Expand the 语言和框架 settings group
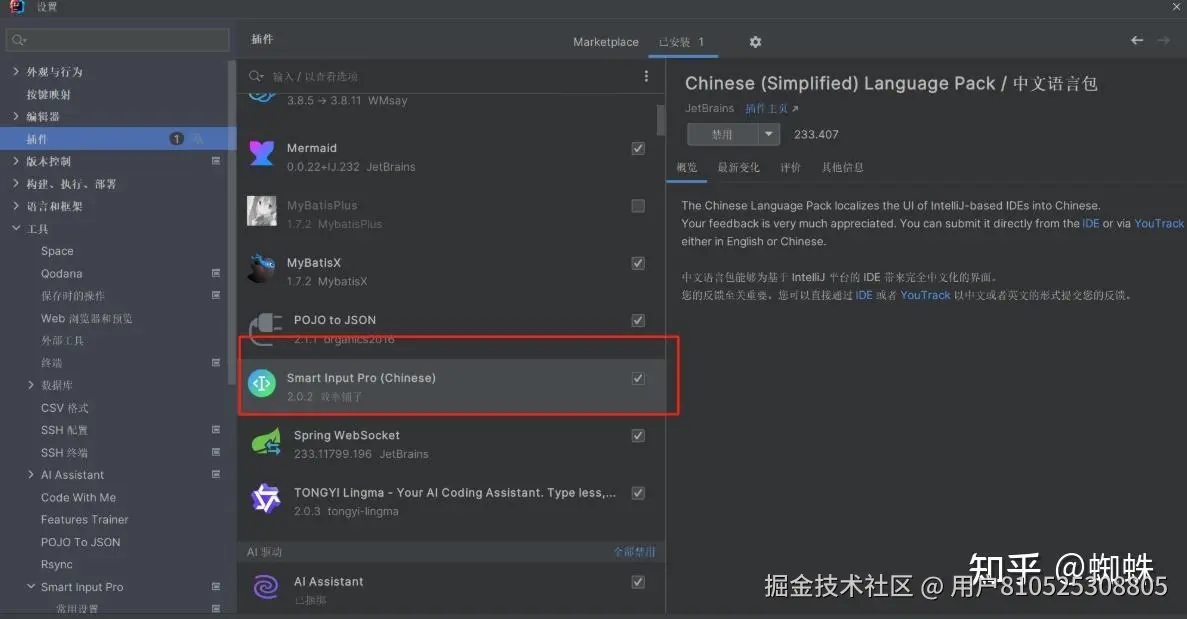This screenshot has width=1187, height=619. point(16,205)
